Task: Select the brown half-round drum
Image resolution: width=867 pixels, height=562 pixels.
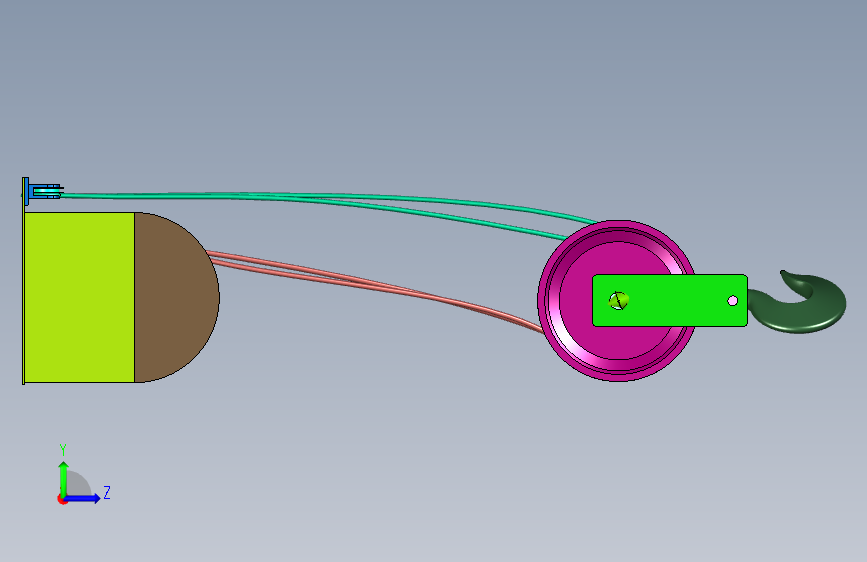Action: 177,297
